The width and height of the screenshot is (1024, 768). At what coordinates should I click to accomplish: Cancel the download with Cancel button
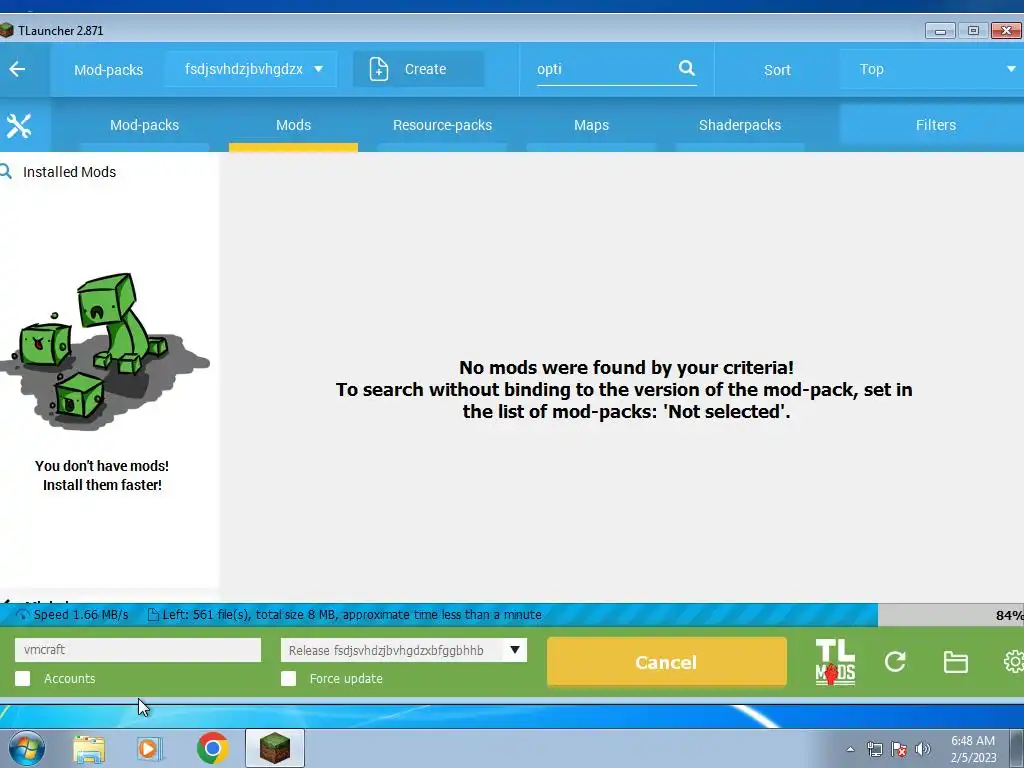pos(666,662)
